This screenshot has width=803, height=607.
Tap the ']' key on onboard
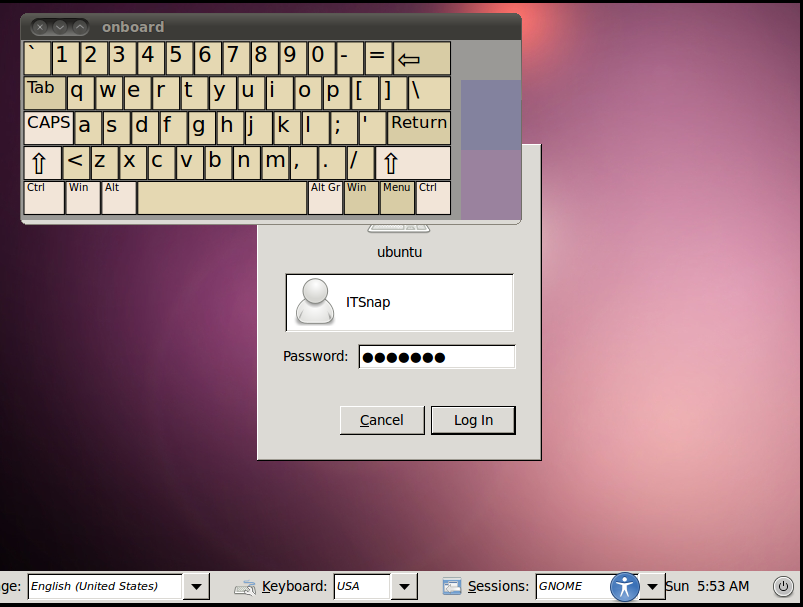coord(393,93)
